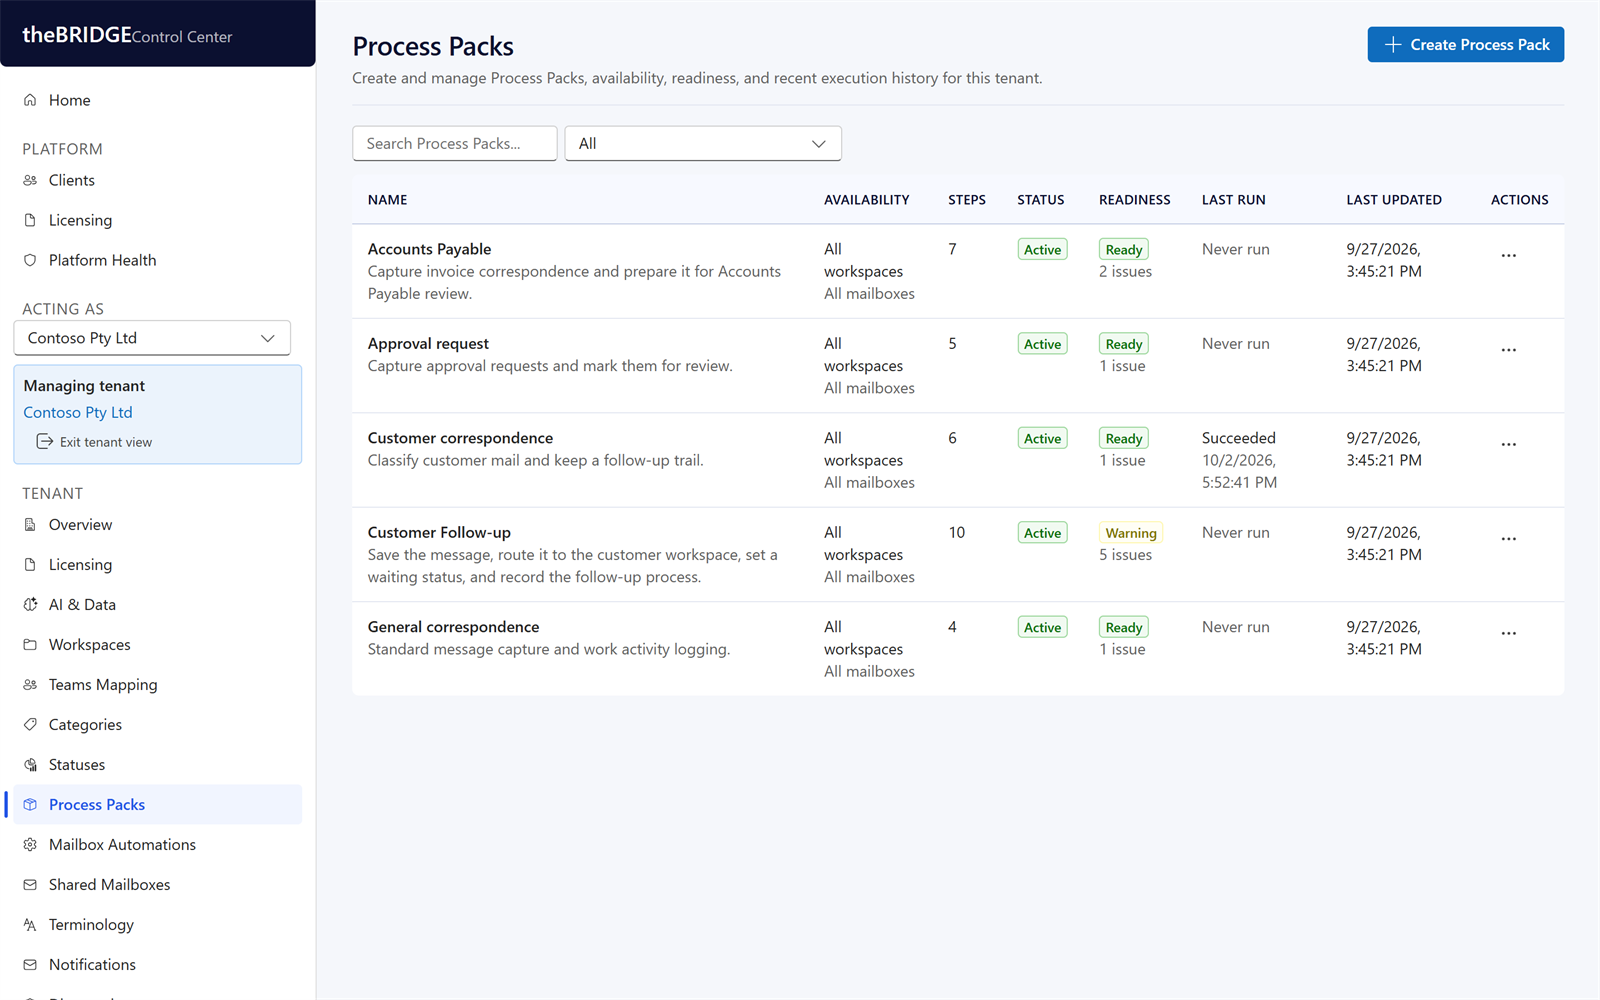
Task: Click the Clients people icon
Action: [30, 180]
